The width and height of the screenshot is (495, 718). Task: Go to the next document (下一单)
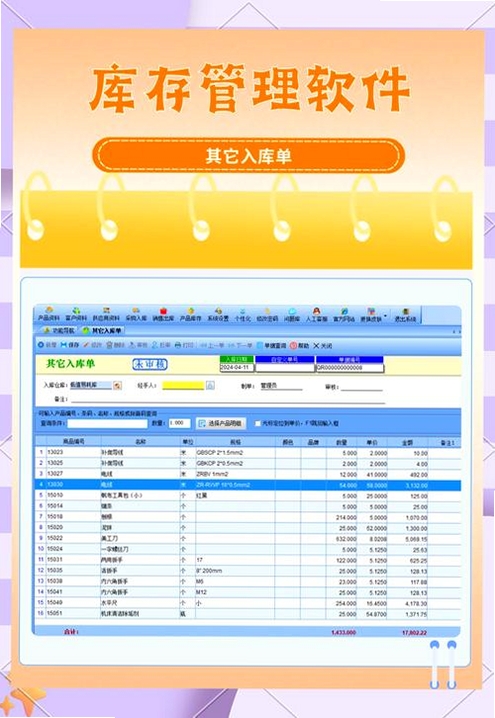240,345
